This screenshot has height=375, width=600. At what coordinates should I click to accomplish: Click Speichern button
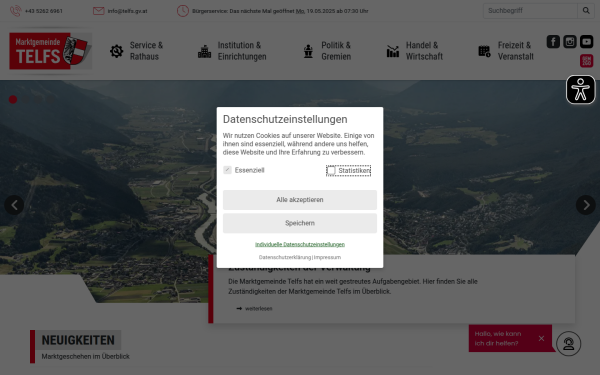coord(300,223)
